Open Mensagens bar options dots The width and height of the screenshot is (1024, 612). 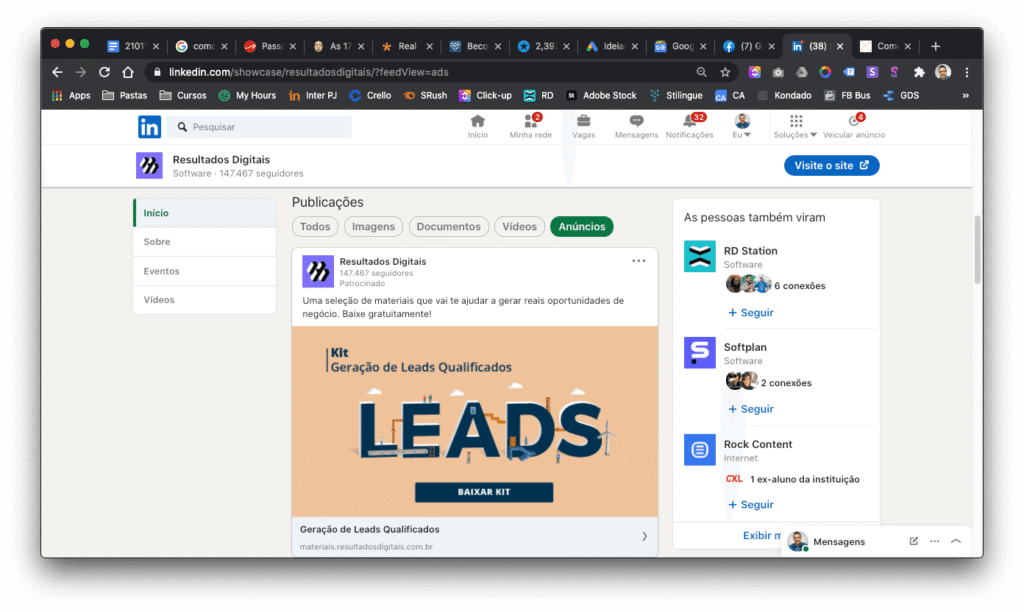coord(935,541)
